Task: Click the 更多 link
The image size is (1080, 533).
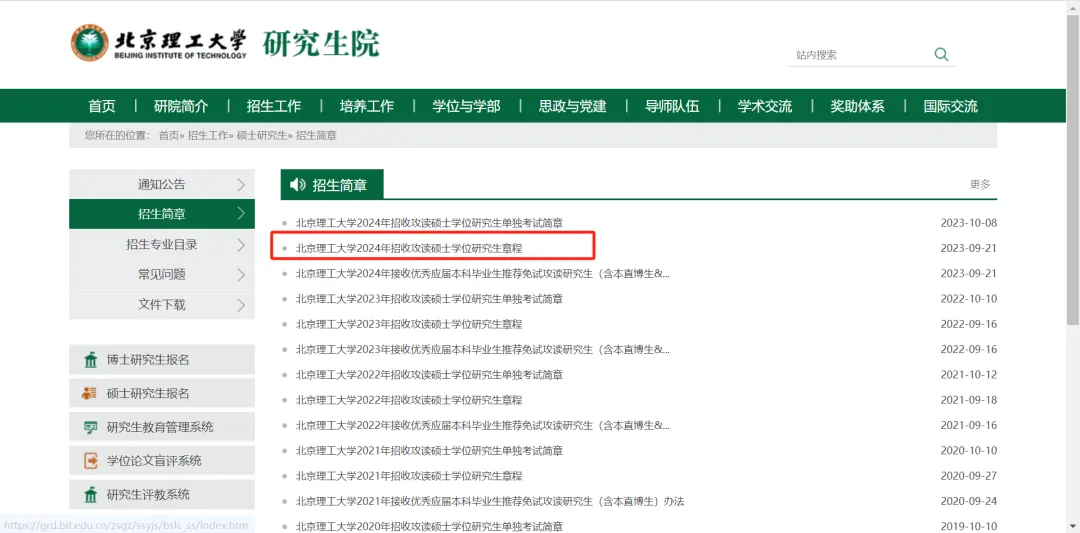Action: click(x=980, y=185)
